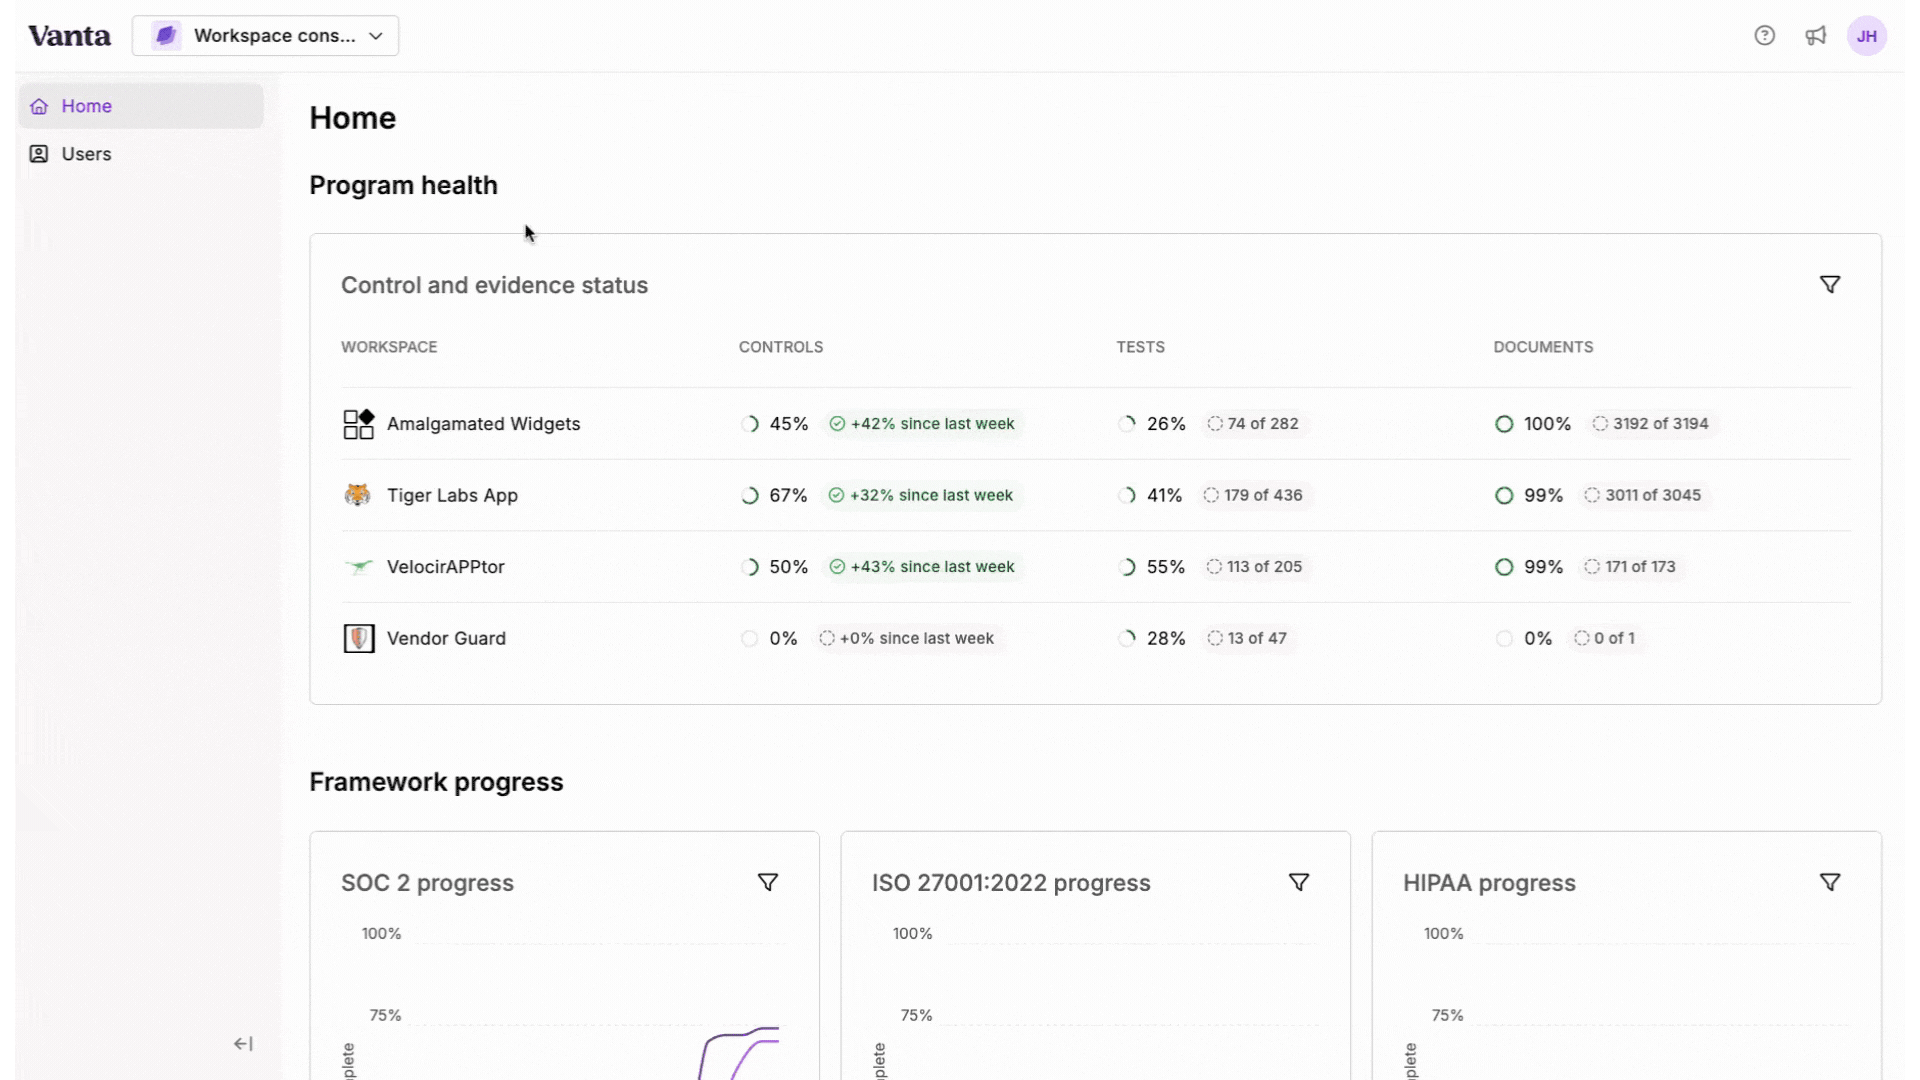Click the TESTS column header
Screen dimensions: 1920x1080
click(x=1140, y=347)
